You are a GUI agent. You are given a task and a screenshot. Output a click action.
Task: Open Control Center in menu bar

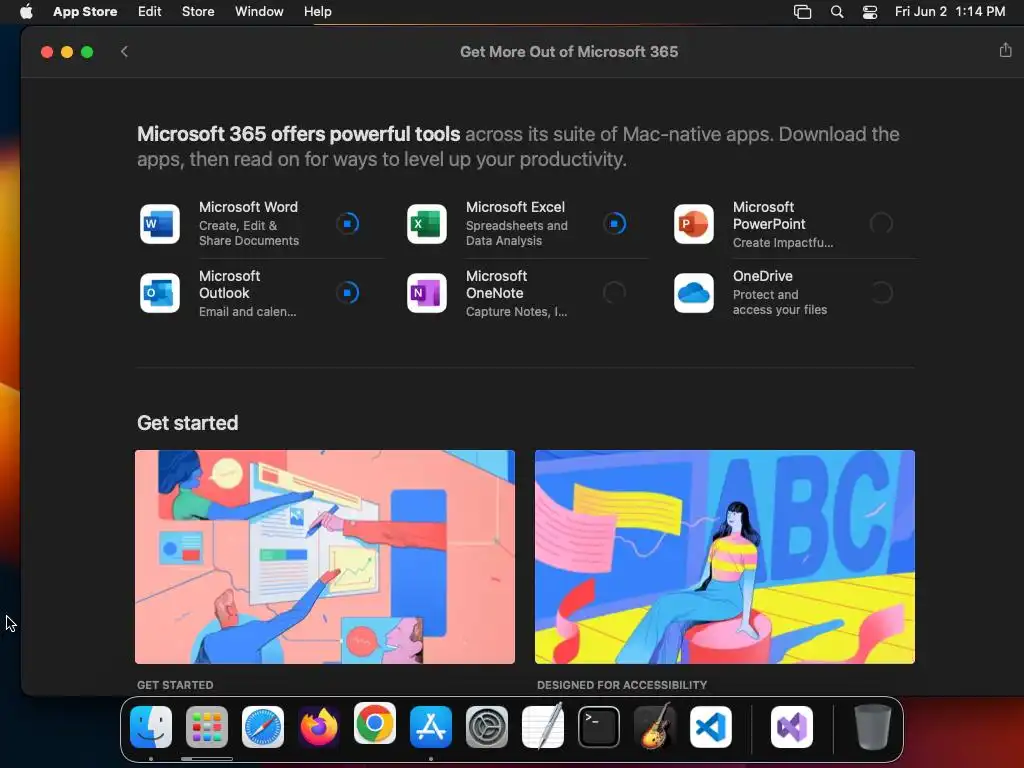[870, 12]
